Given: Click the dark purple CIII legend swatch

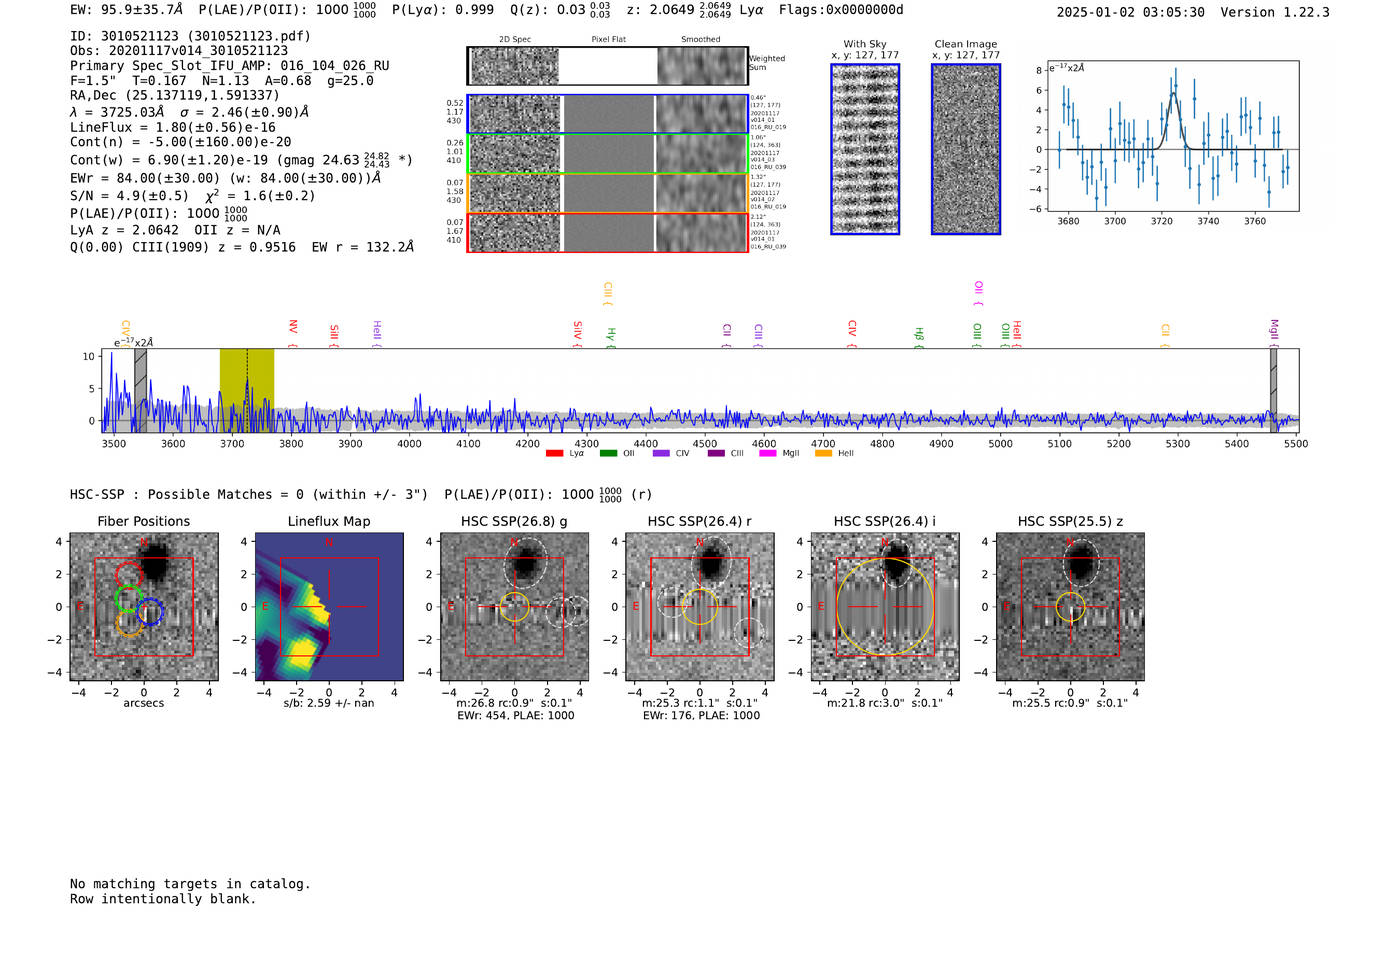Looking at the screenshot, I should pyautogui.click(x=716, y=453).
